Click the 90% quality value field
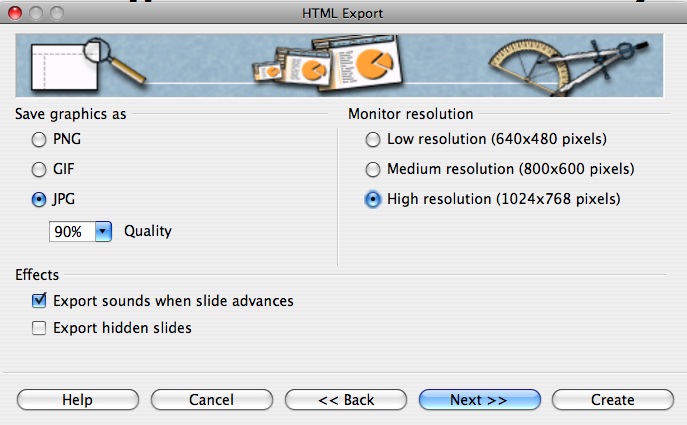The height and width of the screenshot is (425, 687). (x=71, y=231)
